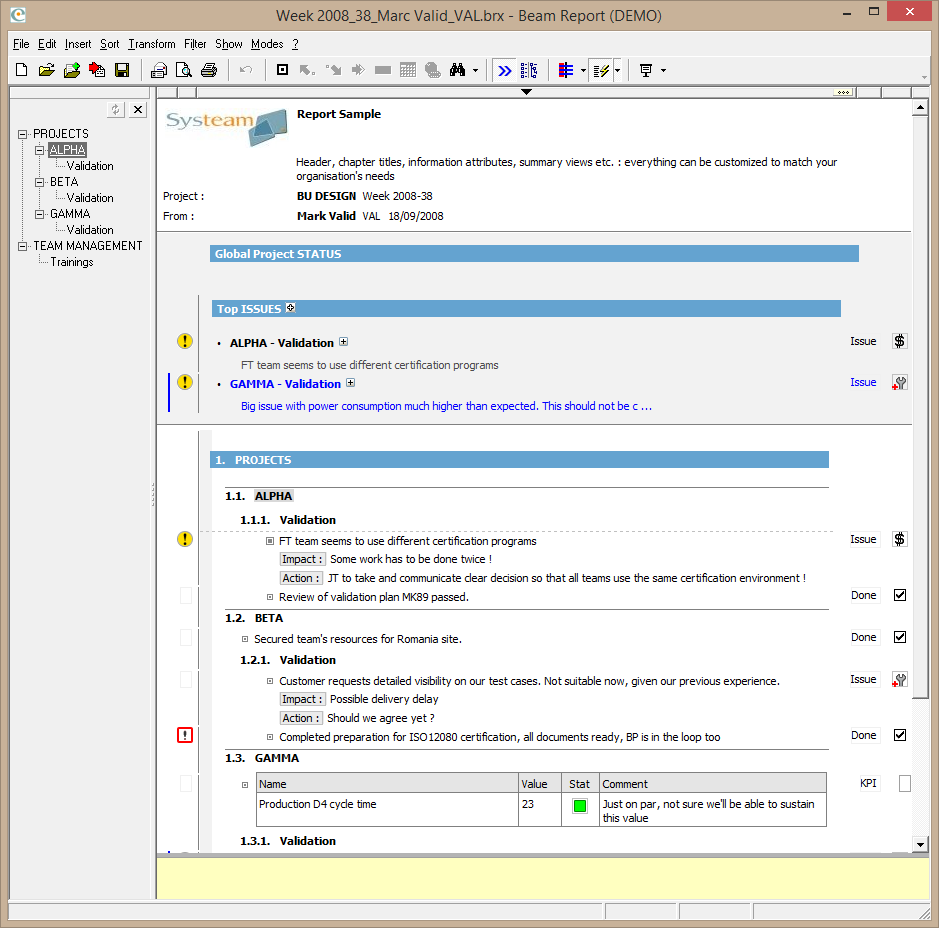The image size is (939, 928).
Task: Open the dropdown arrow next to binoculars
Action: pyautogui.click(x=476, y=70)
